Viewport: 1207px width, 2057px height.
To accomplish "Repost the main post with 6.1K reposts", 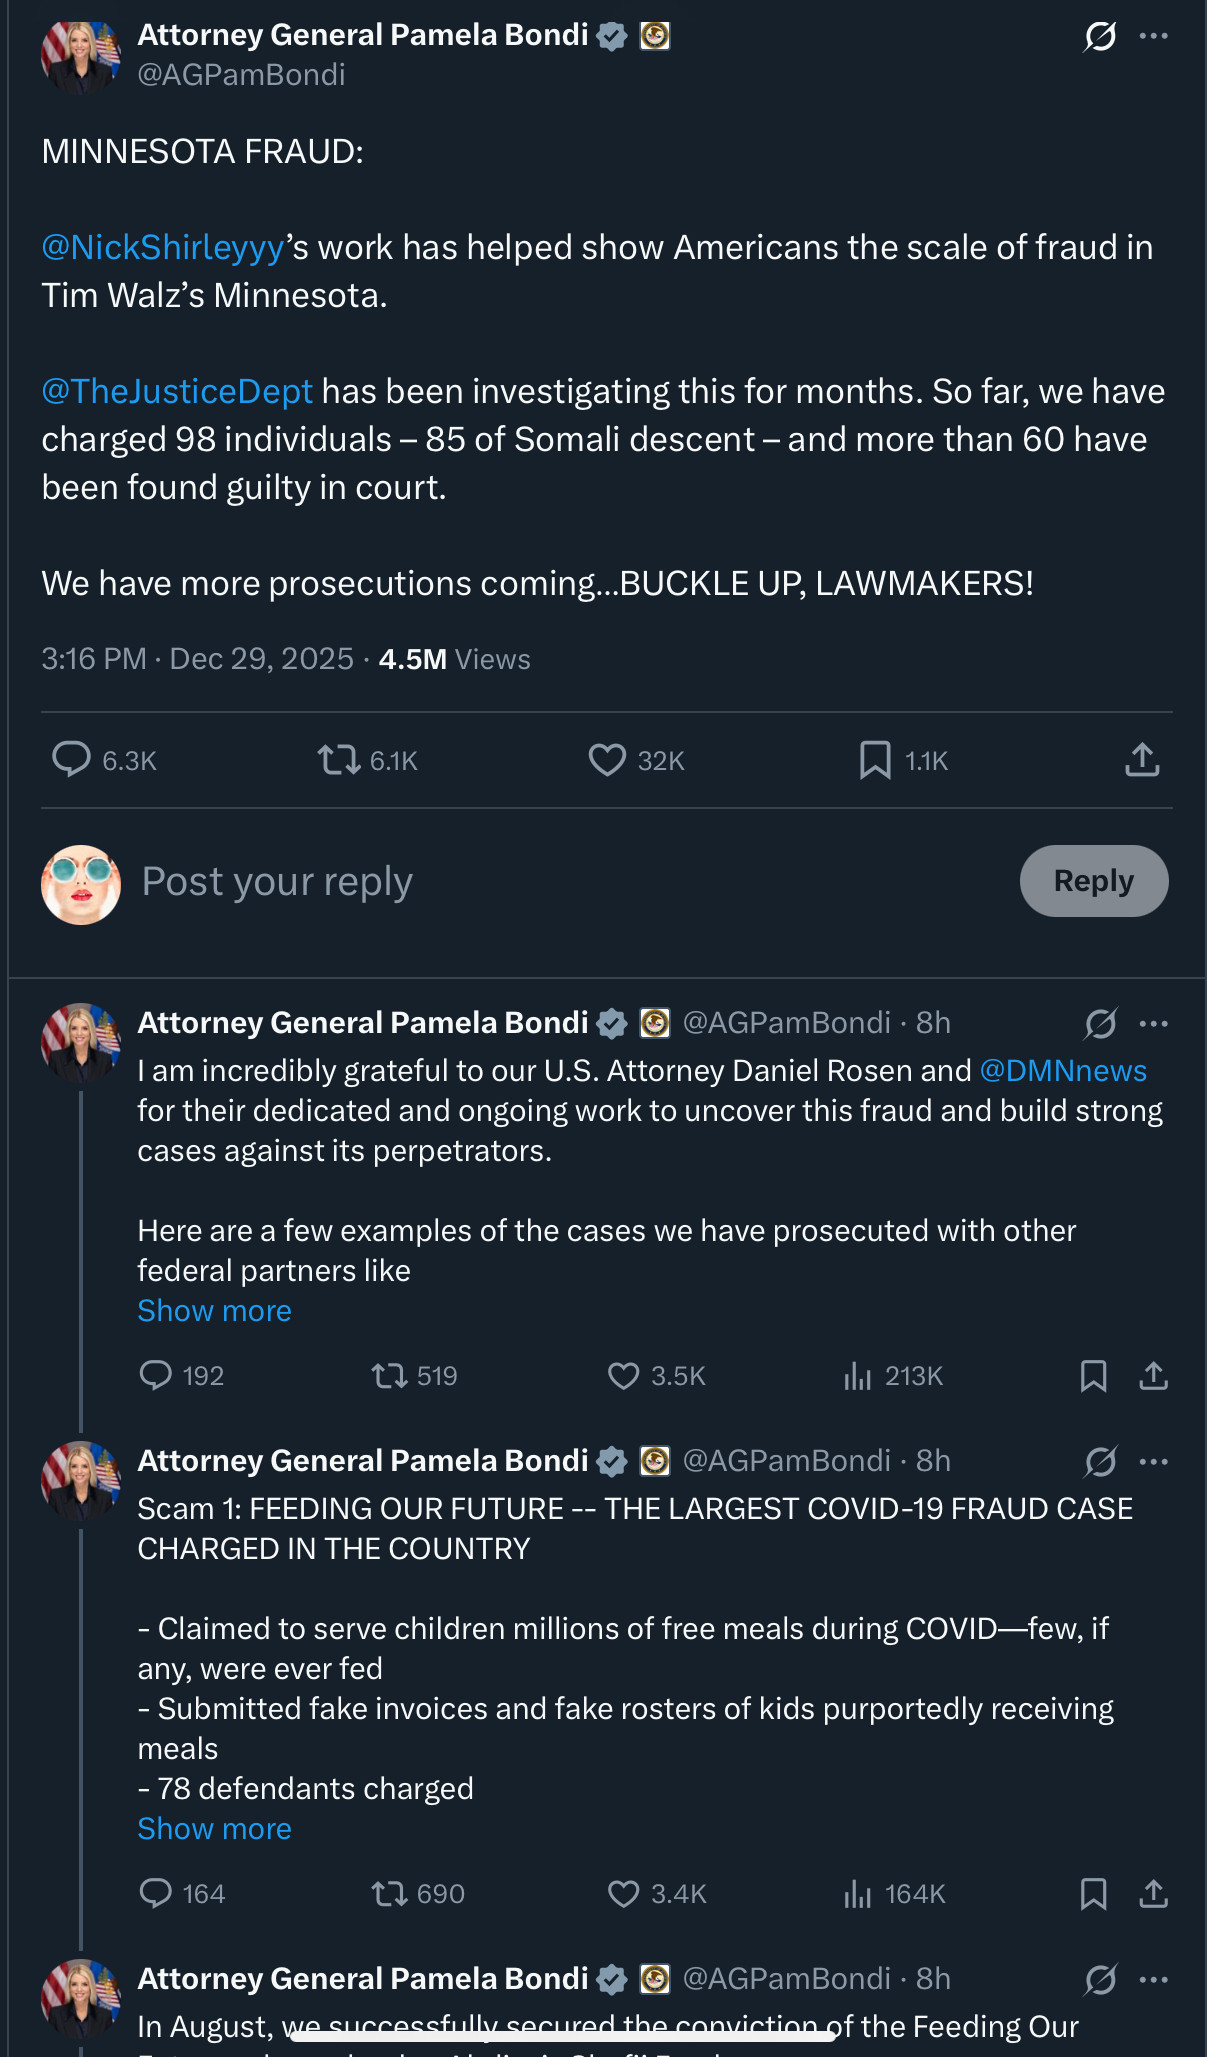I will click(x=340, y=760).
